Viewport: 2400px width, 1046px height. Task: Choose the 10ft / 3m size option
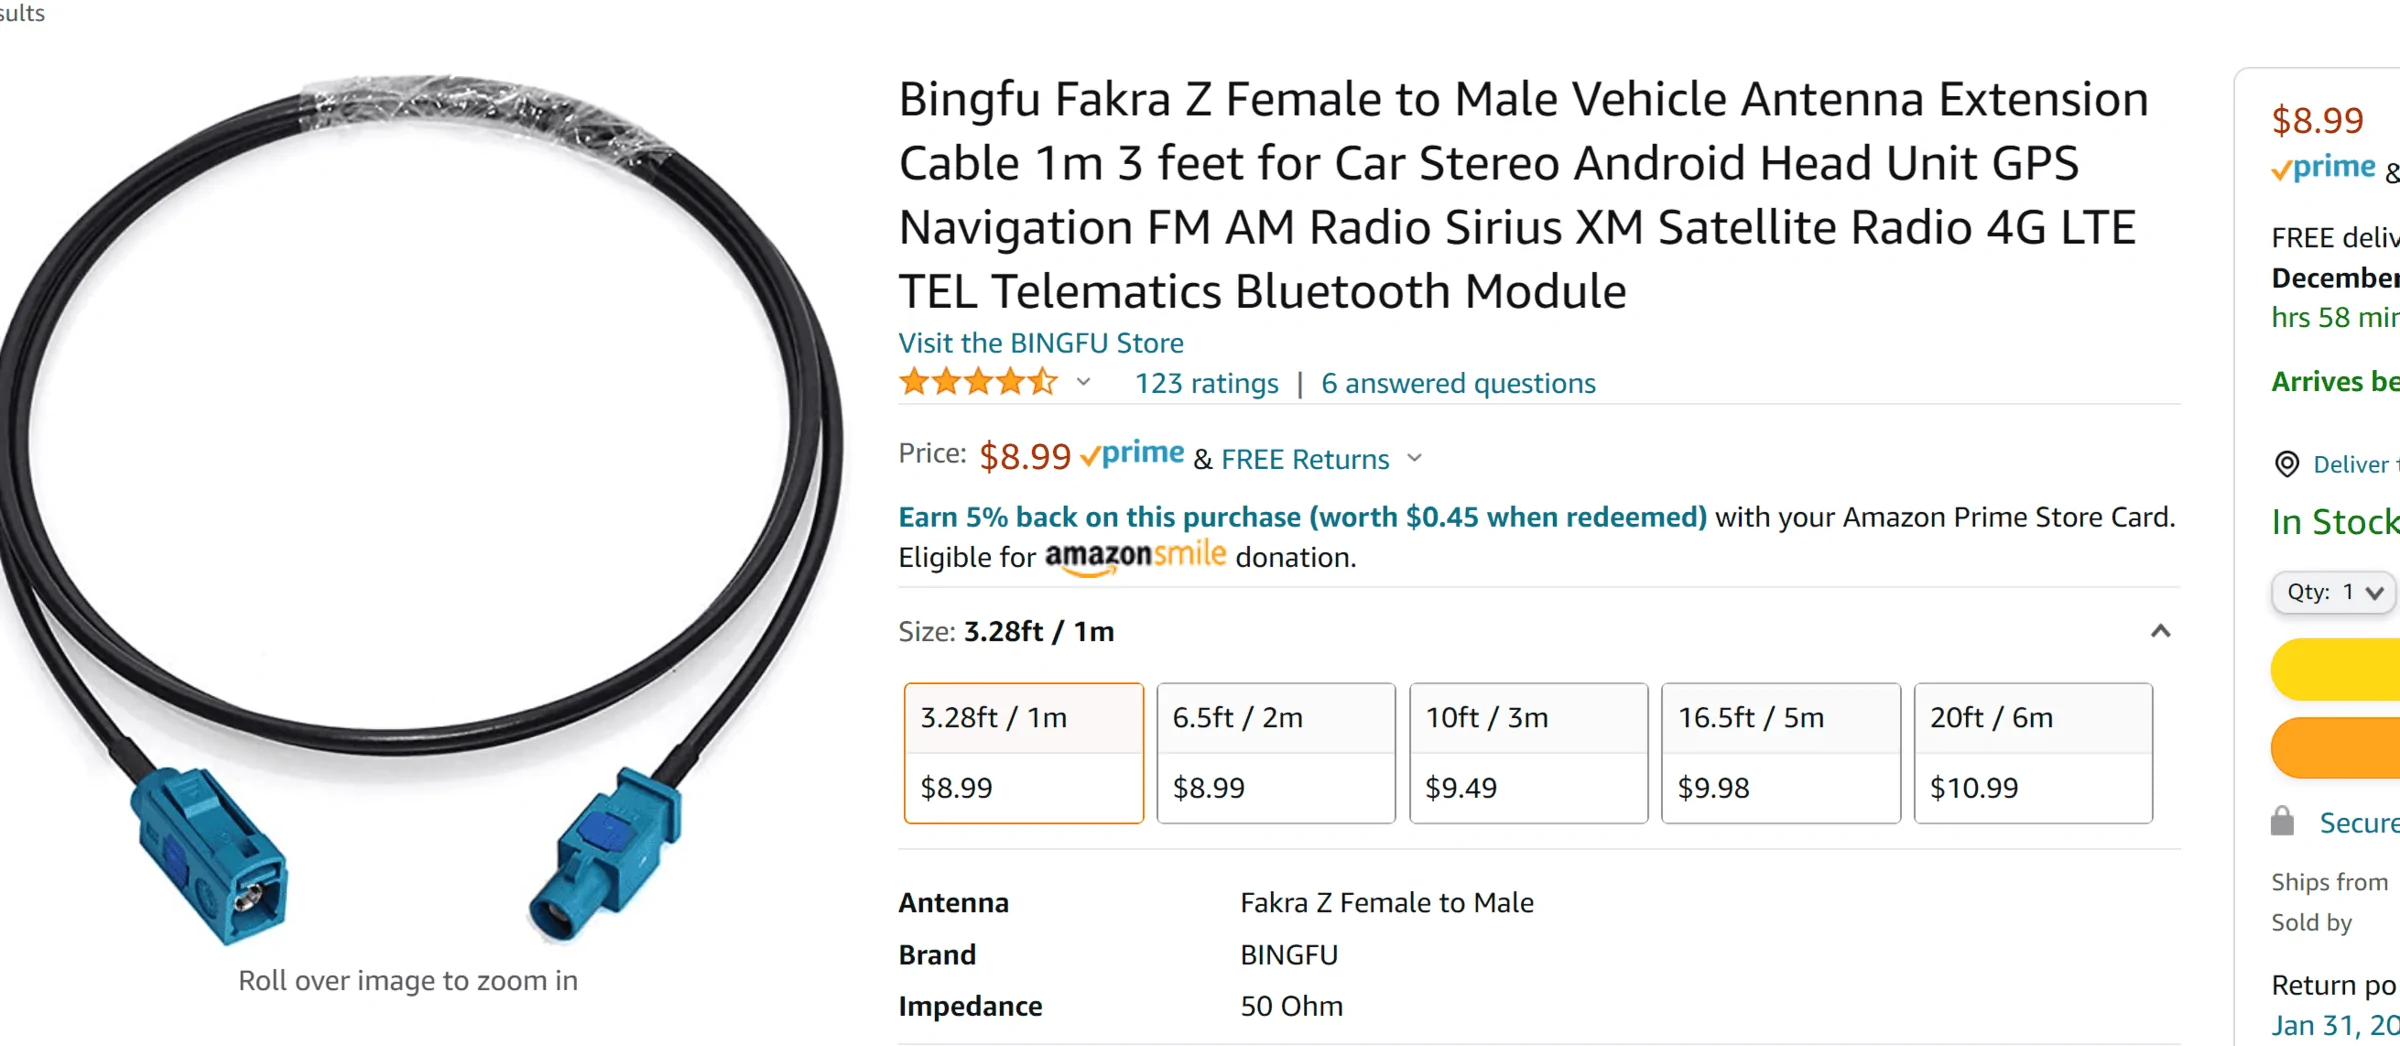point(1528,753)
